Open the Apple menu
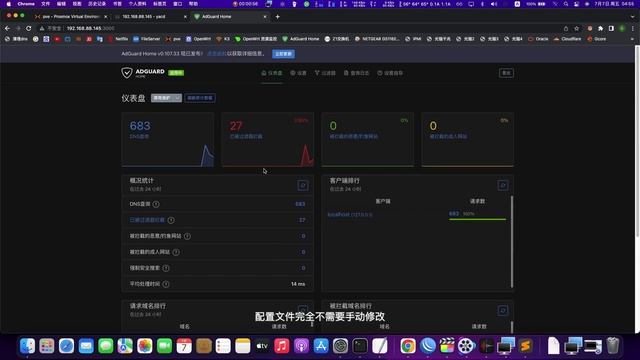This screenshot has height=360, width=640. tap(9, 4)
